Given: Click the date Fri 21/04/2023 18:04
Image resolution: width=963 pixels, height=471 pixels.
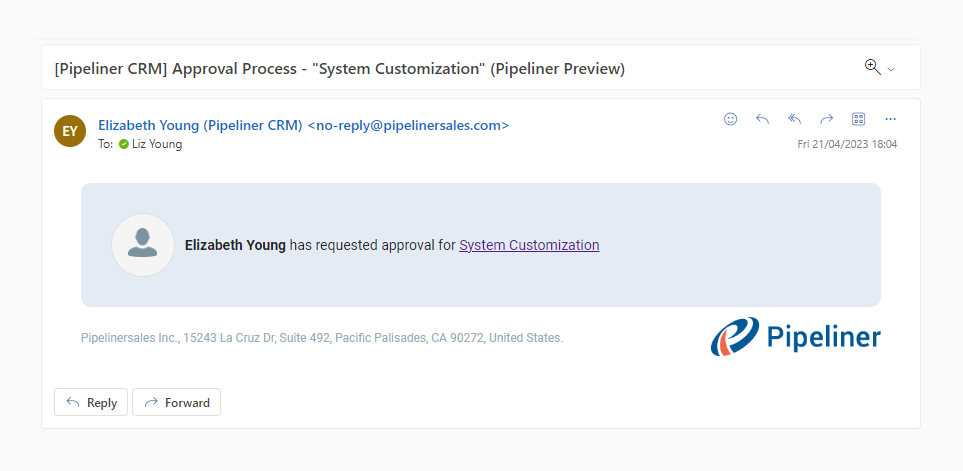Looking at the screenshot, I should coord(846,144).
